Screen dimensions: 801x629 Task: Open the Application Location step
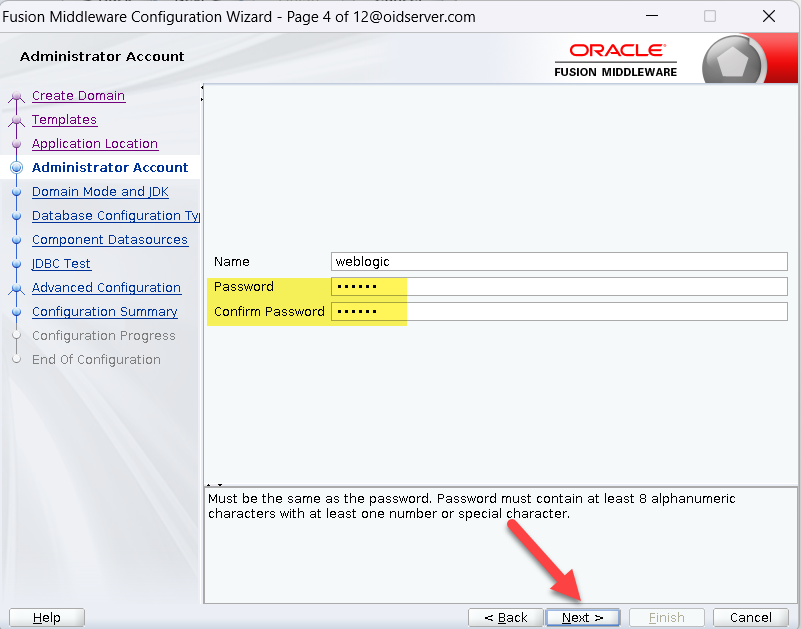click(x=95, y=144)
